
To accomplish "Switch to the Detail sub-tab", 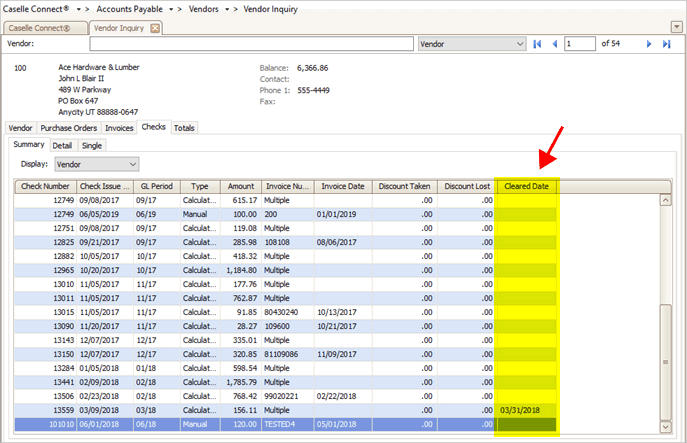I will coord(62,145).
